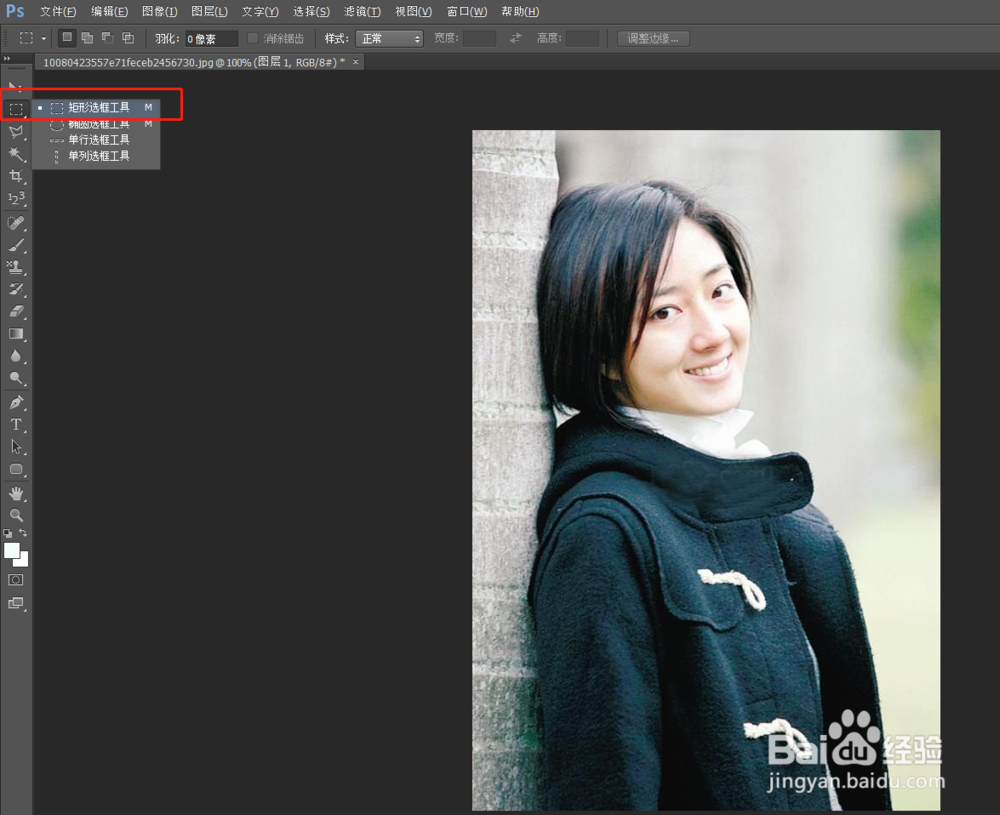
Task: Toggle Quick Mask mode
Action: point(15,580)
